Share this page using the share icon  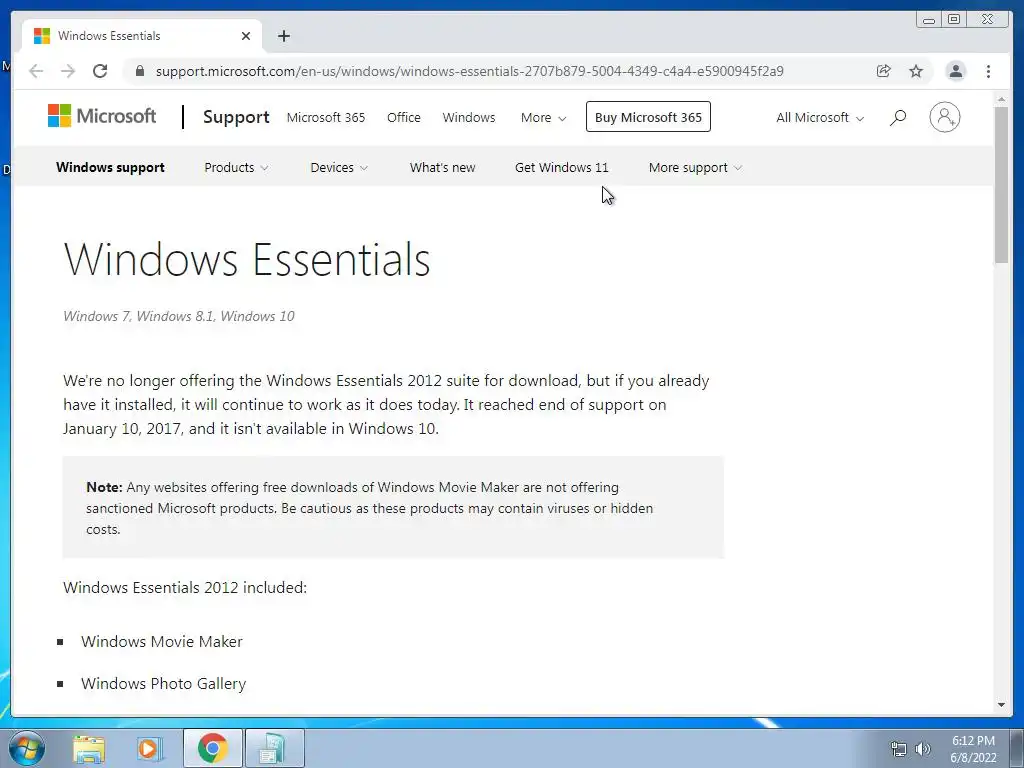(x=884, y=71)
